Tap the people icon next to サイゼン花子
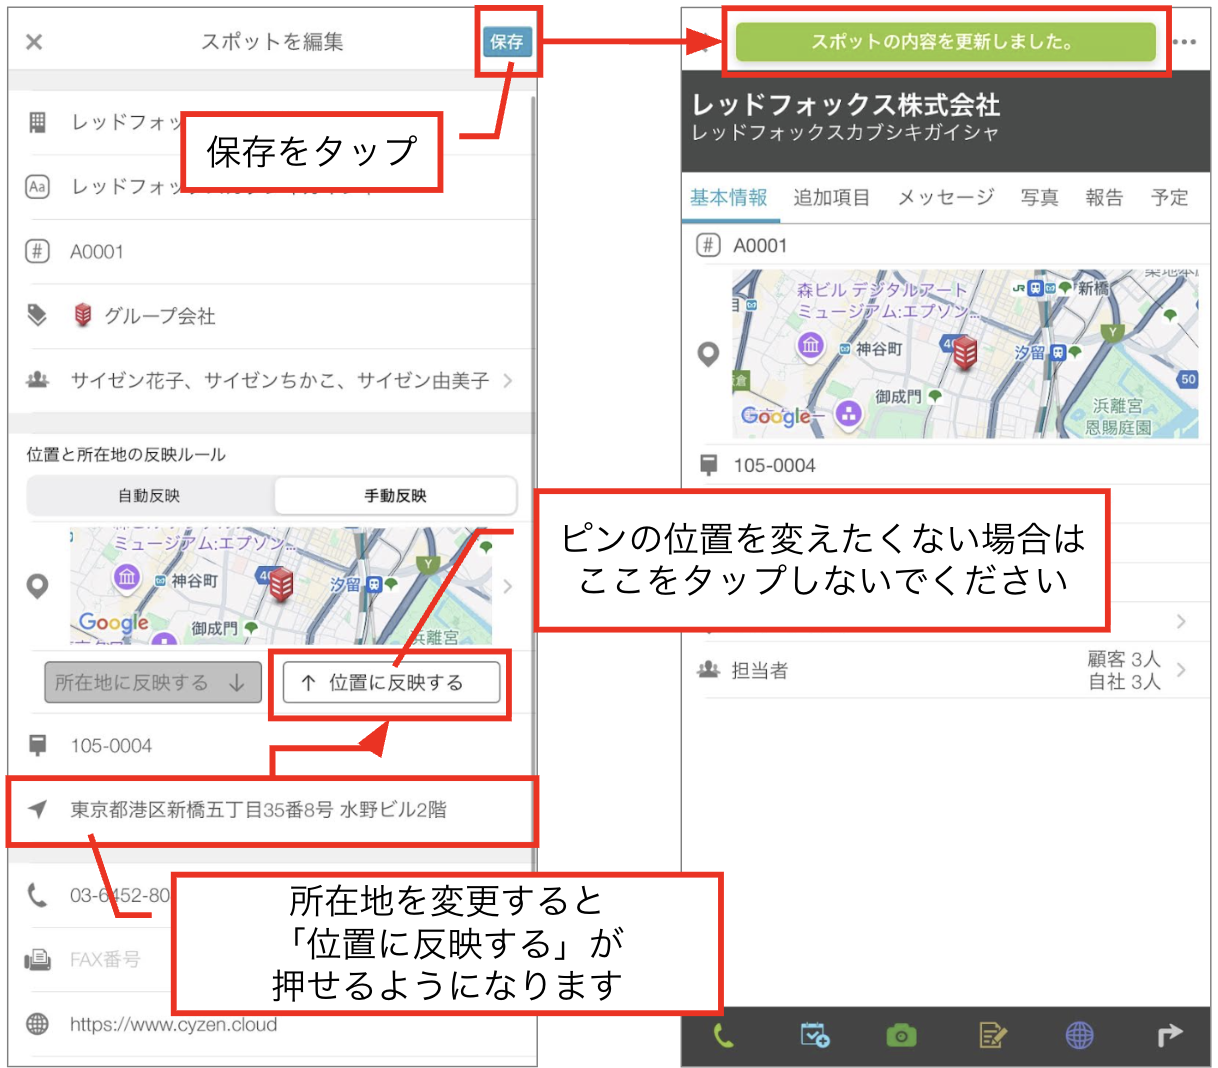 click(37, 380)
